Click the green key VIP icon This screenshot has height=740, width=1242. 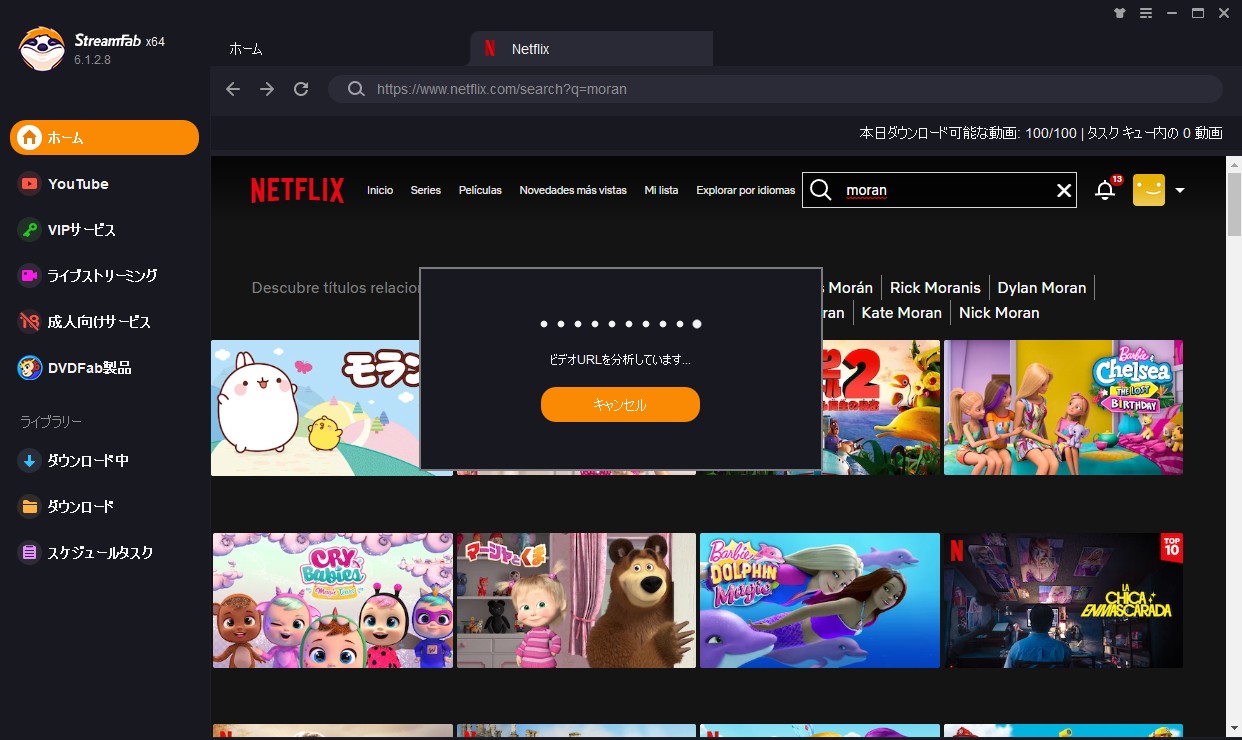[30, 230]
